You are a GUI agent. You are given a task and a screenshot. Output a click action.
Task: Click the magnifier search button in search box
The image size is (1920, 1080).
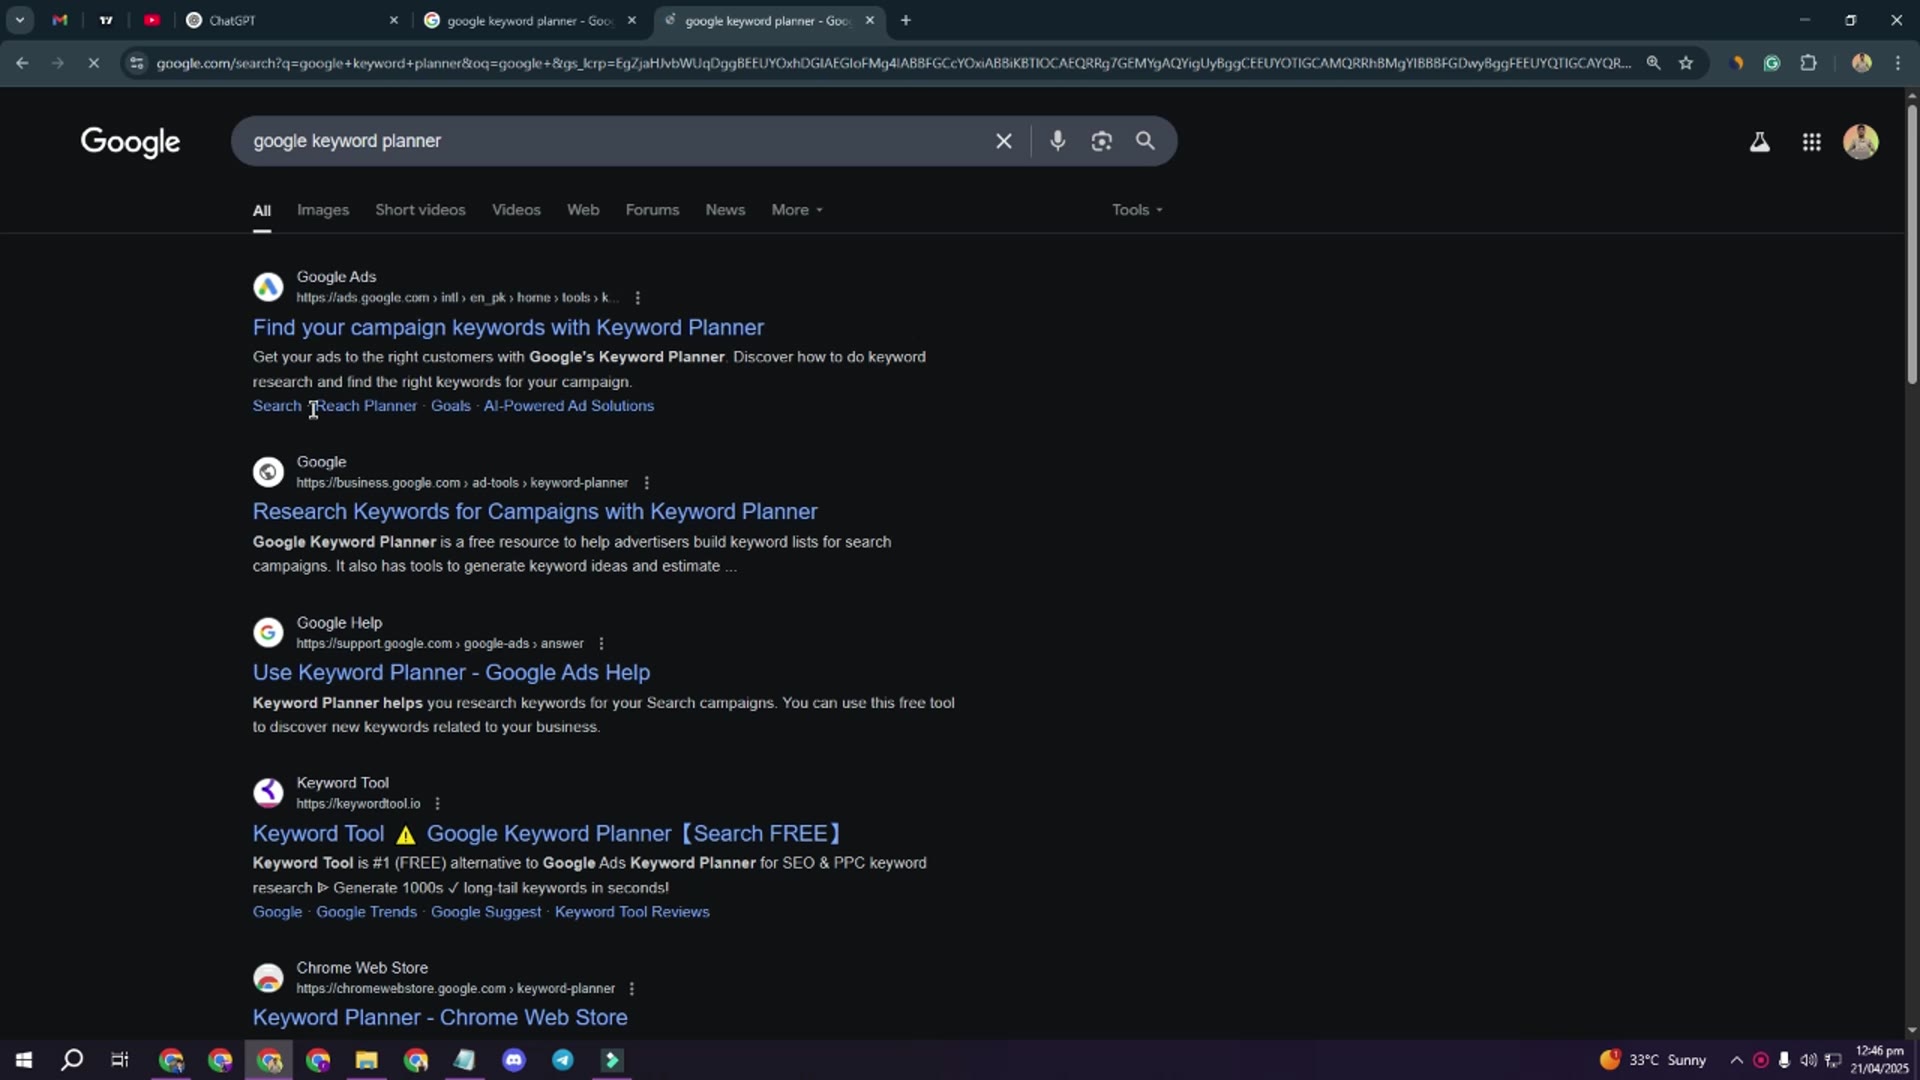pos(1145,141)
